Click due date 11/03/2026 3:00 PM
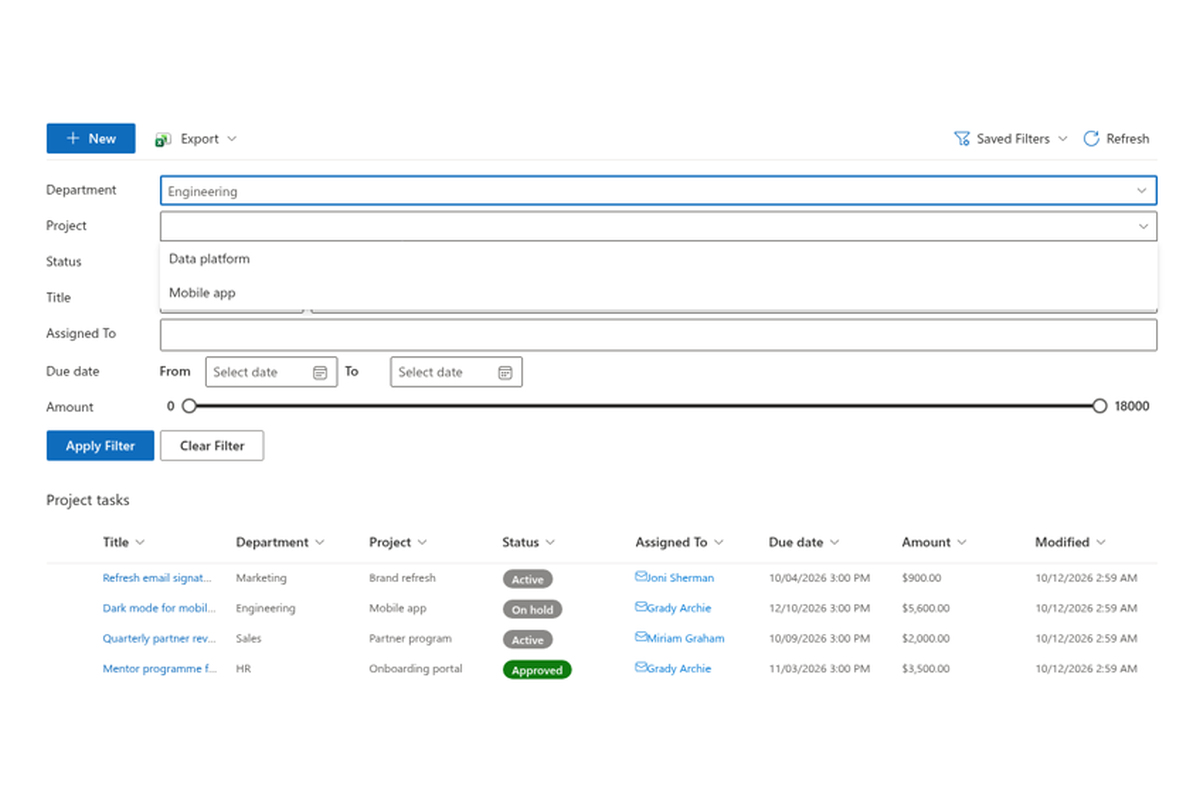The width and height of the screenshot is (1200, 800). point(819,669)
